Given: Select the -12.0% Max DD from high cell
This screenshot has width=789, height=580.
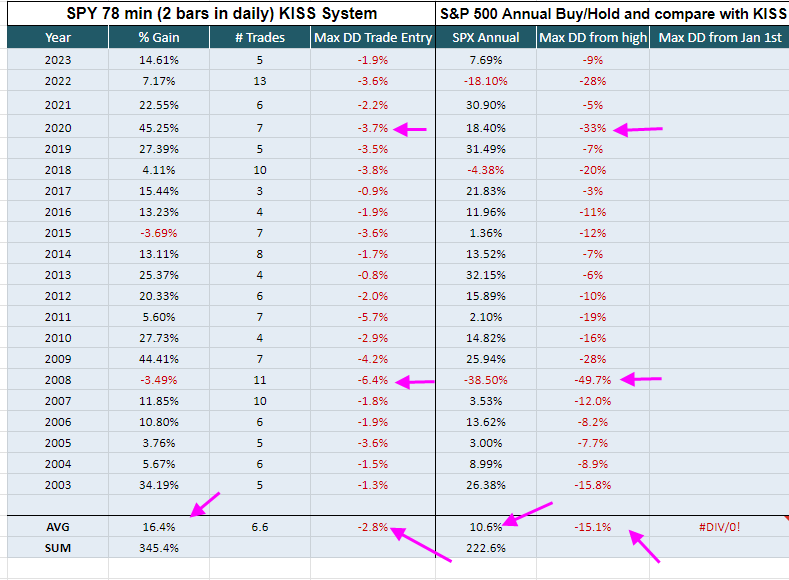Looking at the screenshot, I should [x=593, y=401].
